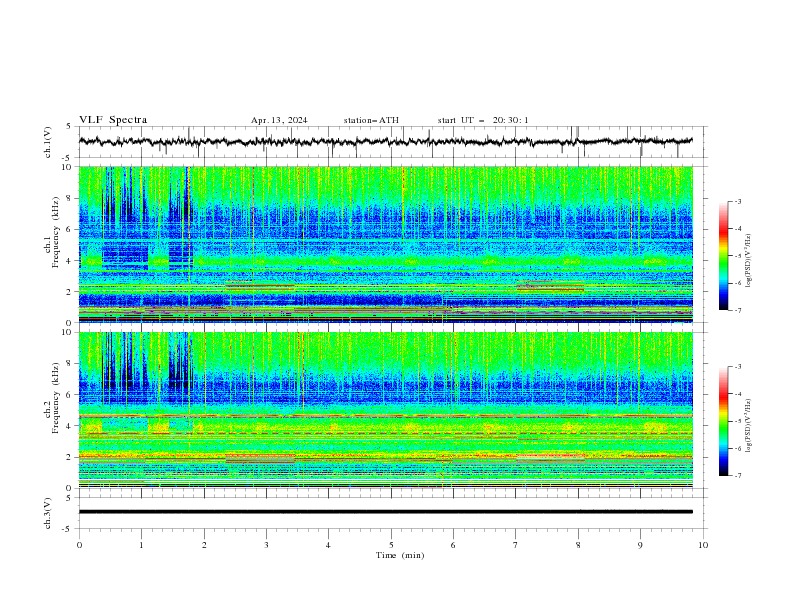This screenshot has width=792, height=612.
Task: Click ch.2 colorbar "log(PSD)(V²/Hz)" label
Action: coord(749,425)
